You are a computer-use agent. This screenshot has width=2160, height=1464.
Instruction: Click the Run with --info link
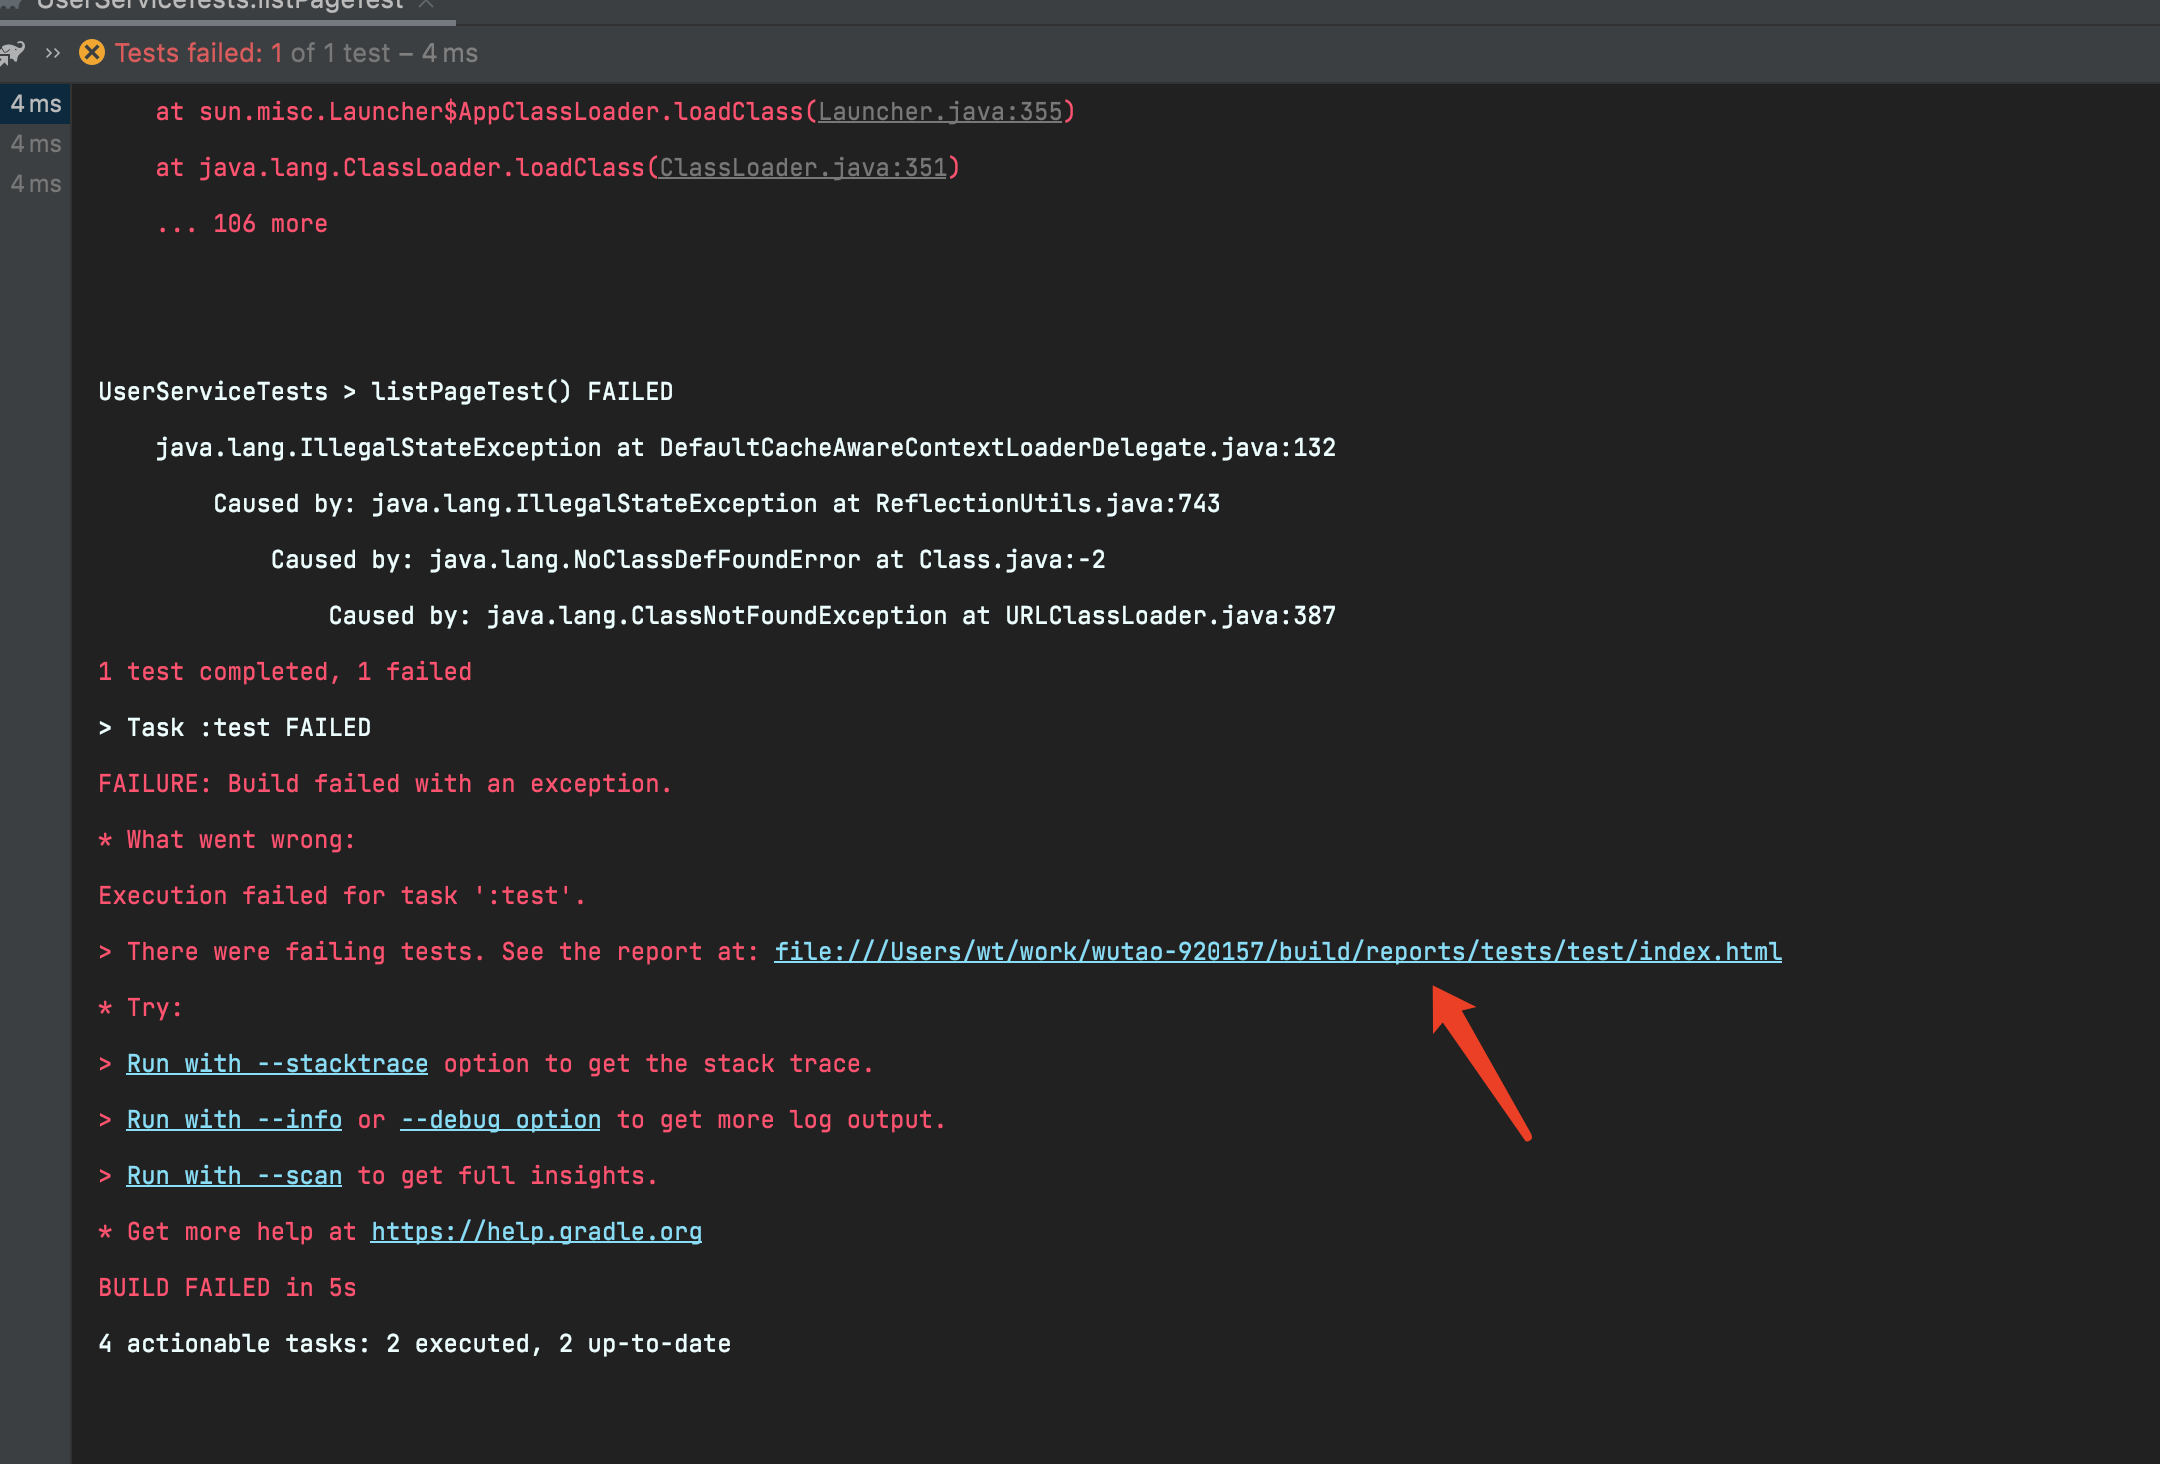234,1120
